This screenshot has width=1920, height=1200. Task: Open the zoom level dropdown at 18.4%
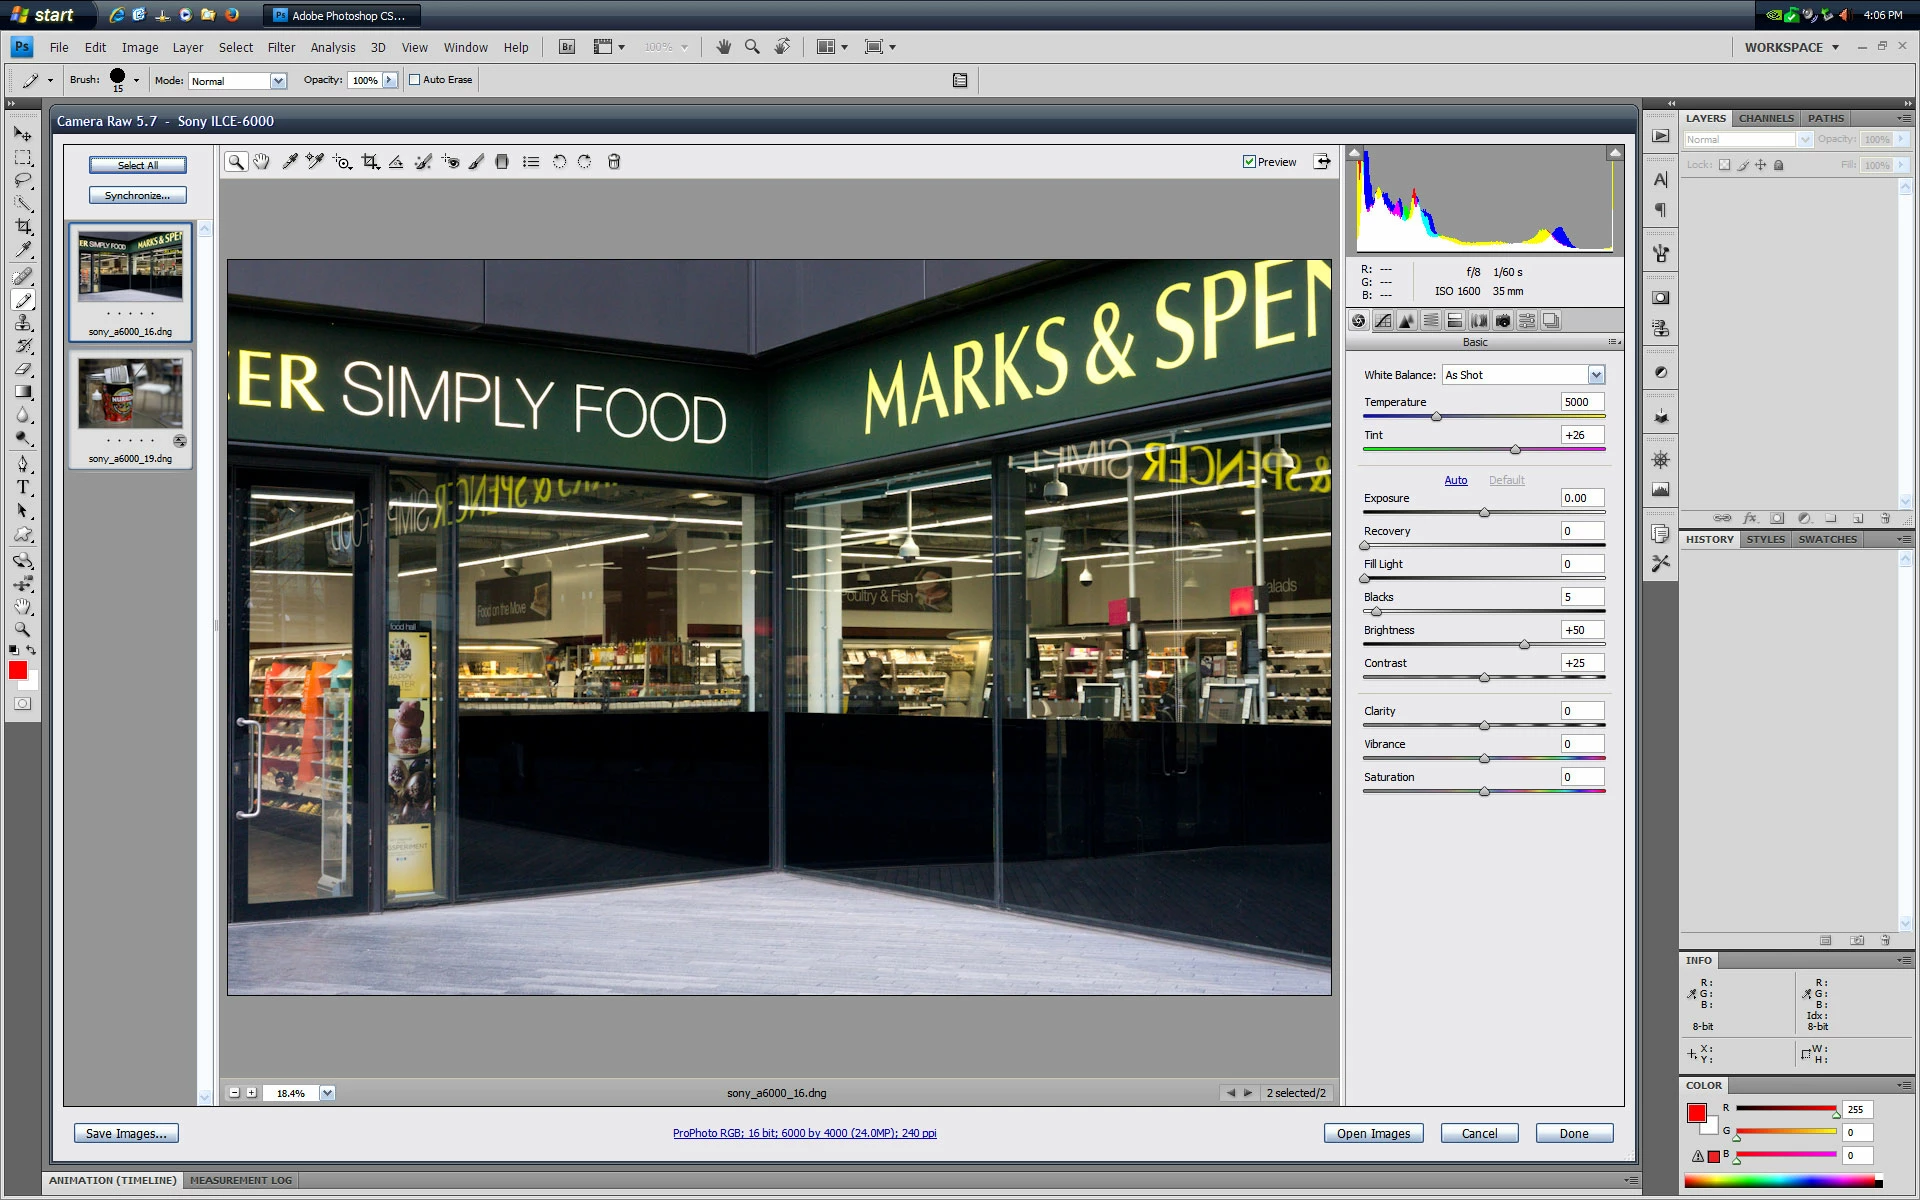(x=327, y=1093)
